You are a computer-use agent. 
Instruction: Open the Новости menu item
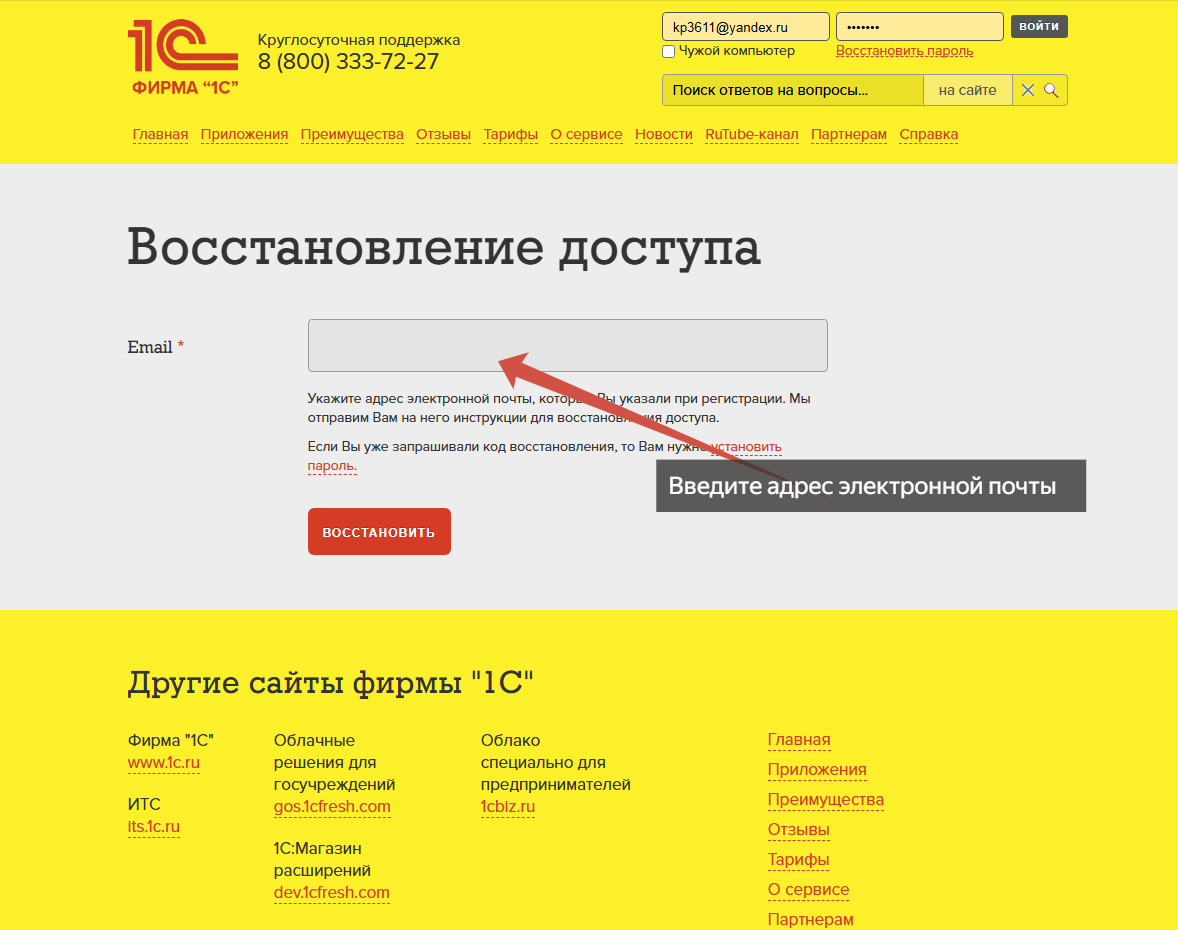click(x=664, y=134)
